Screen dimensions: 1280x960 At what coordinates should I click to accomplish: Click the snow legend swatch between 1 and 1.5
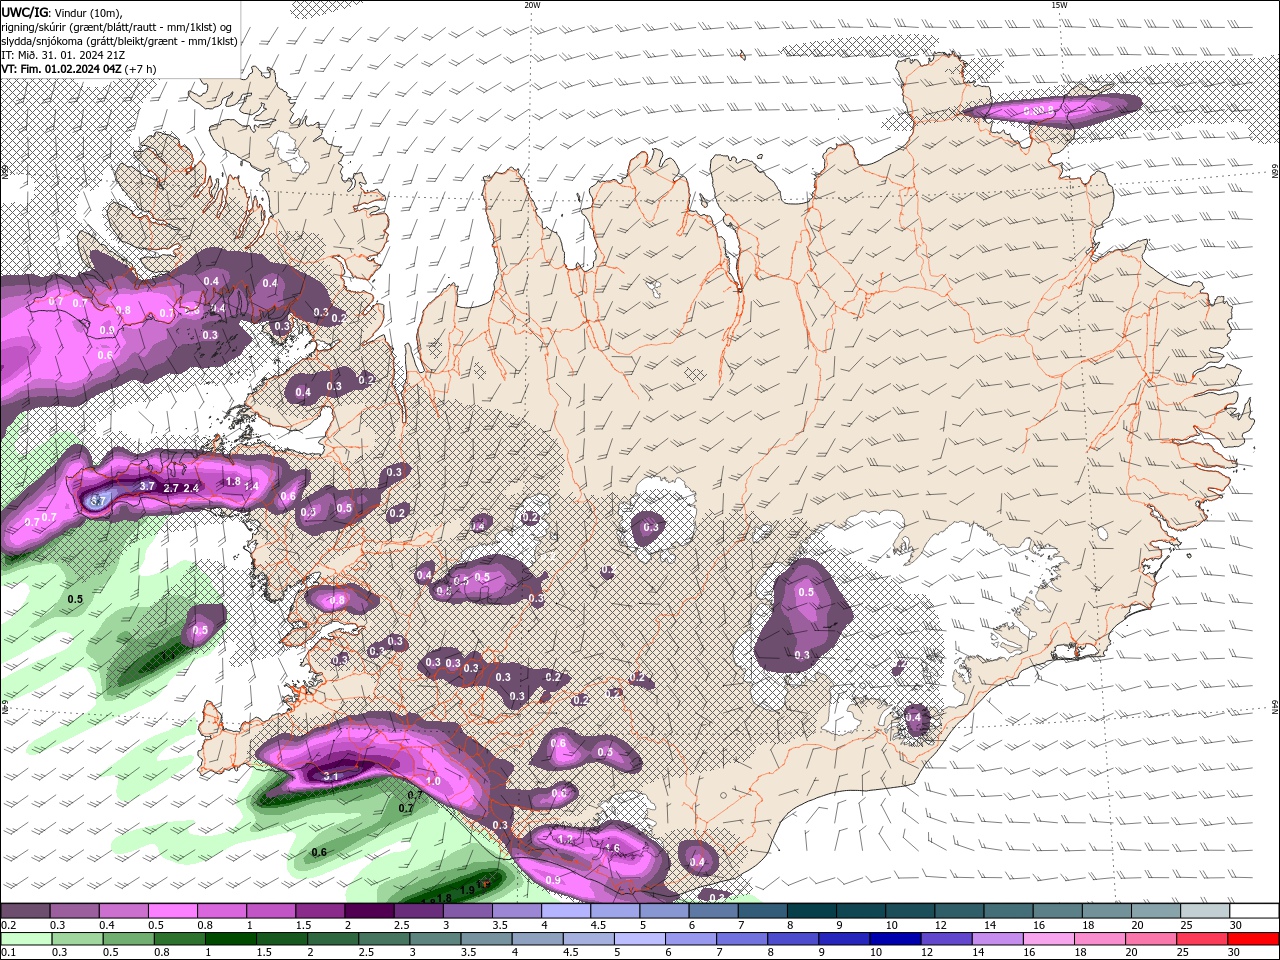(271, 911)
